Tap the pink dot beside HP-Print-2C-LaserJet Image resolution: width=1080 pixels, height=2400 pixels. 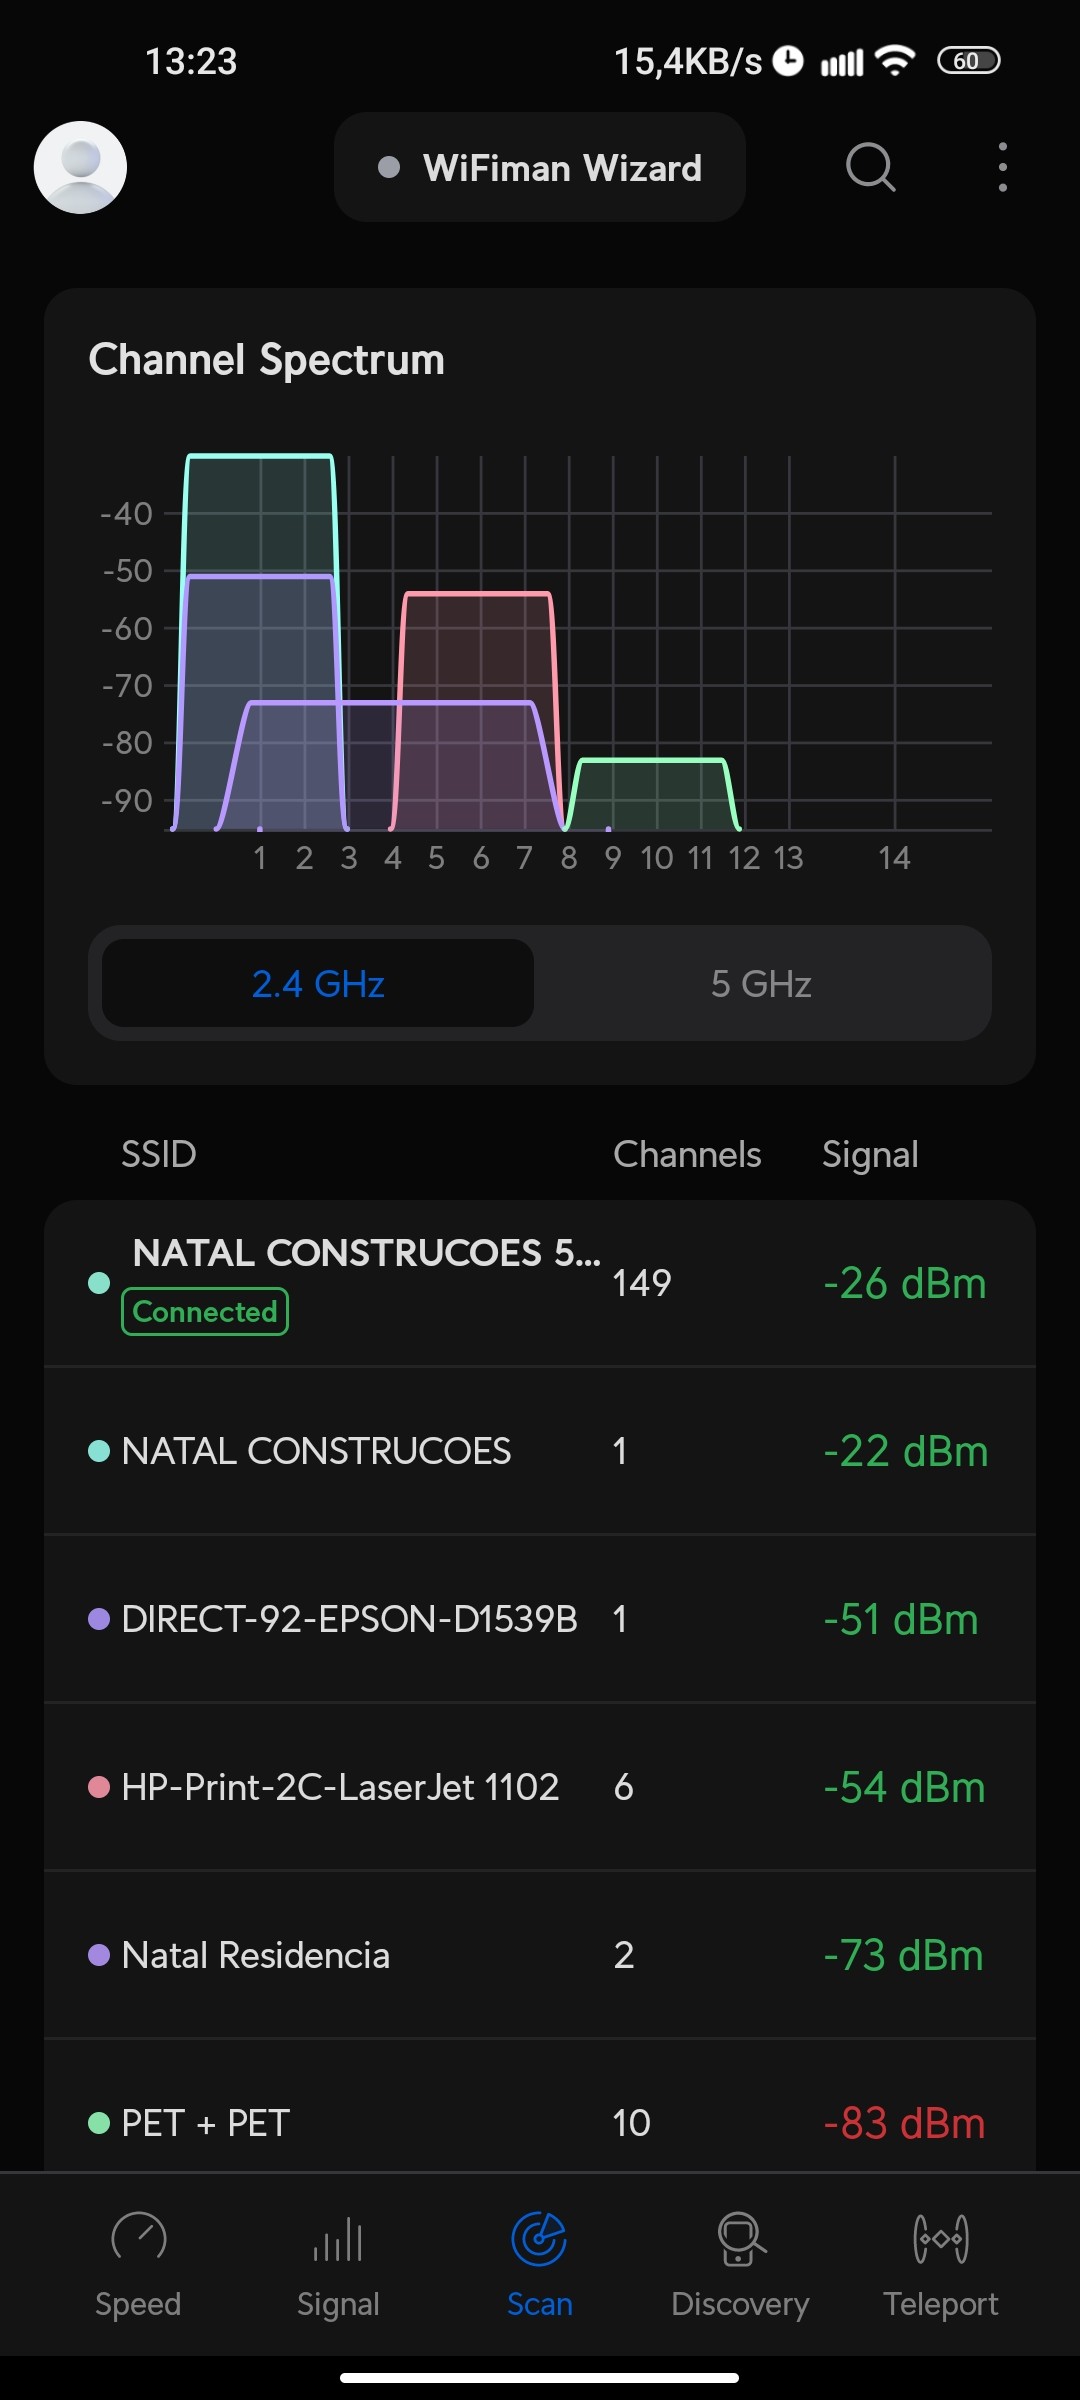pyautogui.click(x=99, y=1787)
